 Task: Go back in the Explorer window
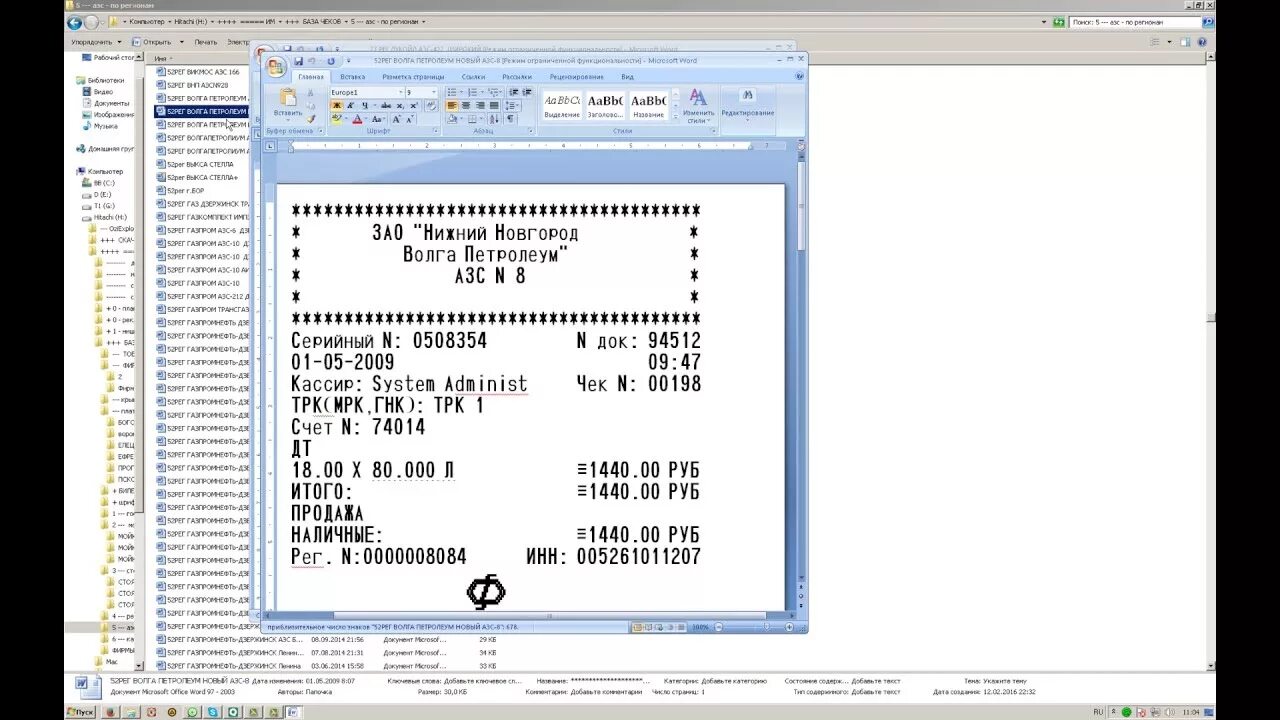point(76,22)
